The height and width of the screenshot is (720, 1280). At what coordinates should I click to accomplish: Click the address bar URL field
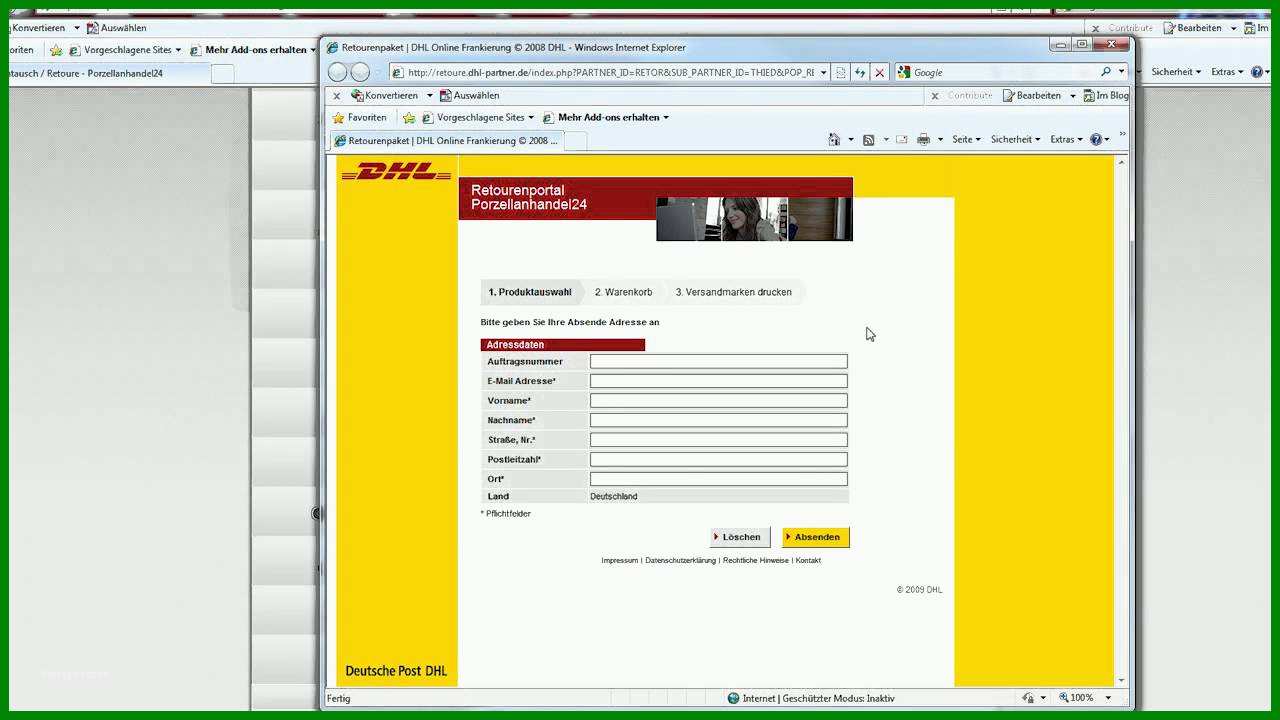click(610, 72)
